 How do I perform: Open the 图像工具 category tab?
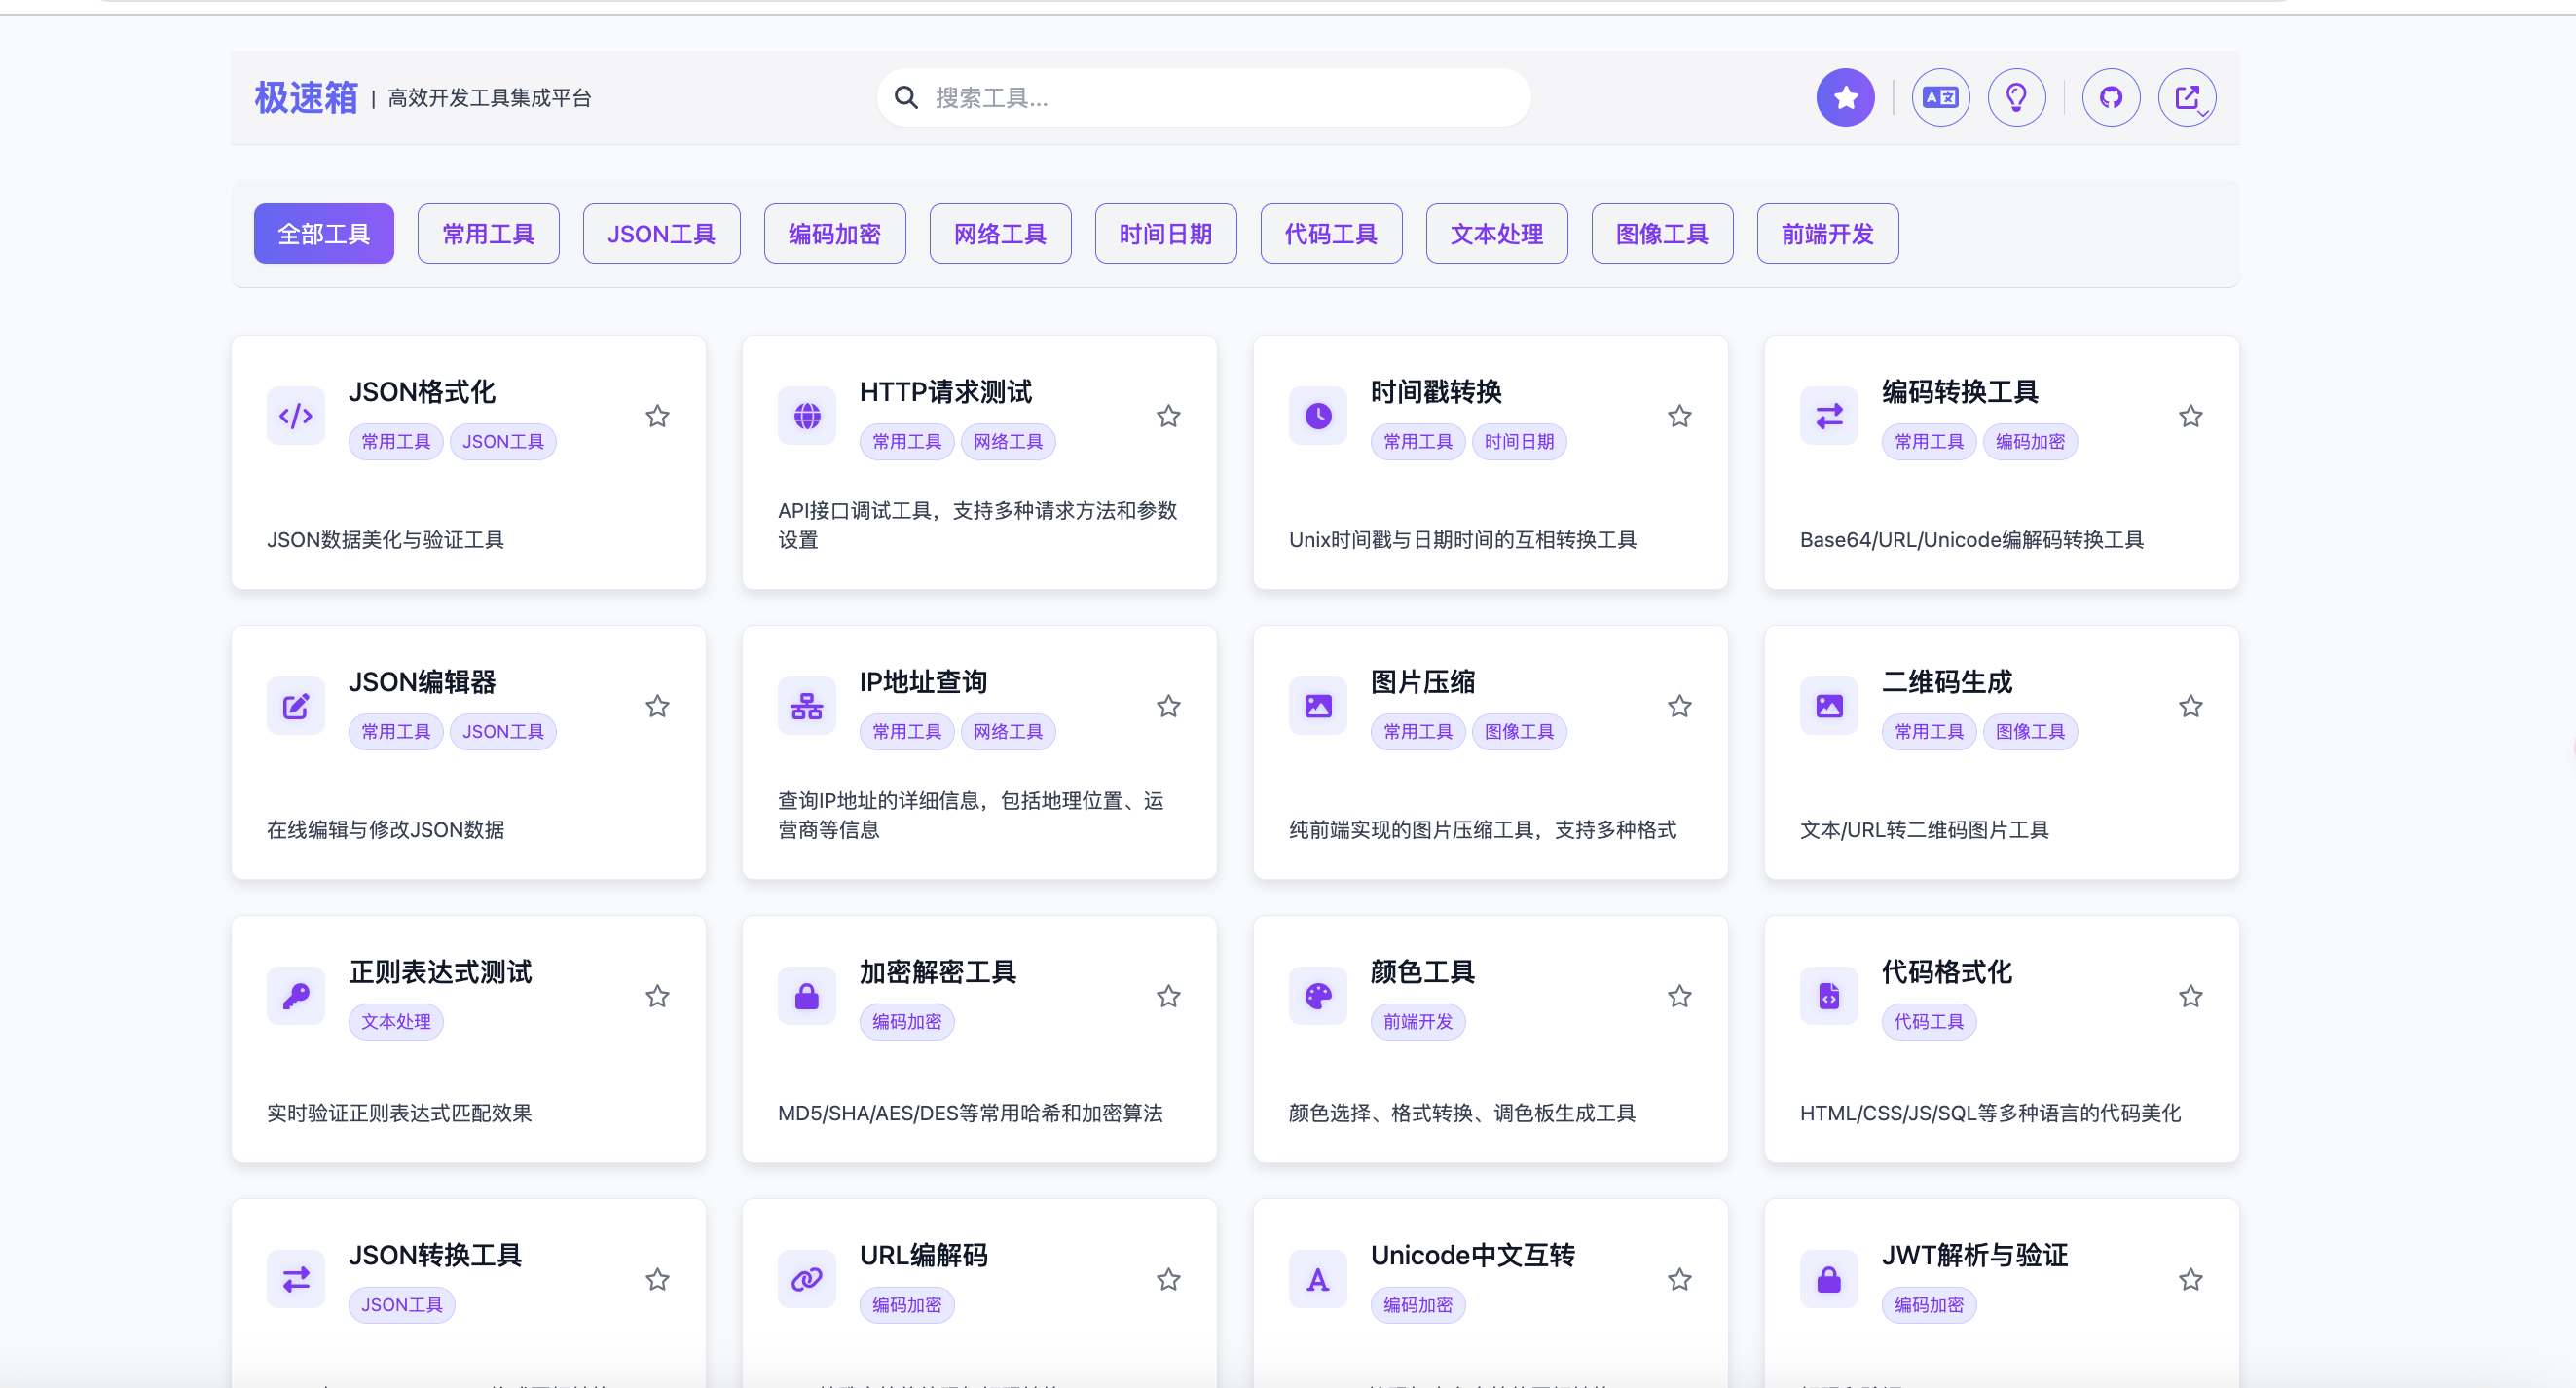click(1662, 234)
